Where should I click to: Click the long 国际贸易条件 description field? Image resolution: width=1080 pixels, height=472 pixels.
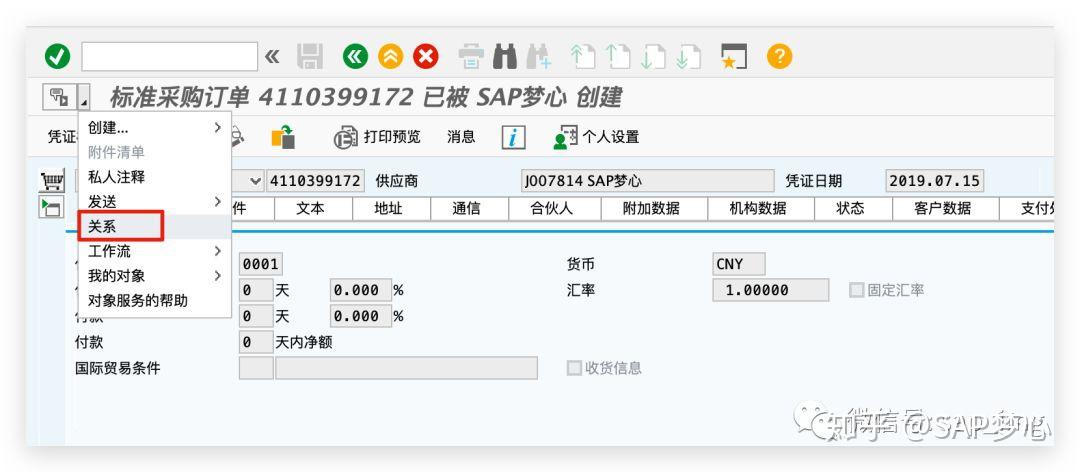click(x=406, y=368)
